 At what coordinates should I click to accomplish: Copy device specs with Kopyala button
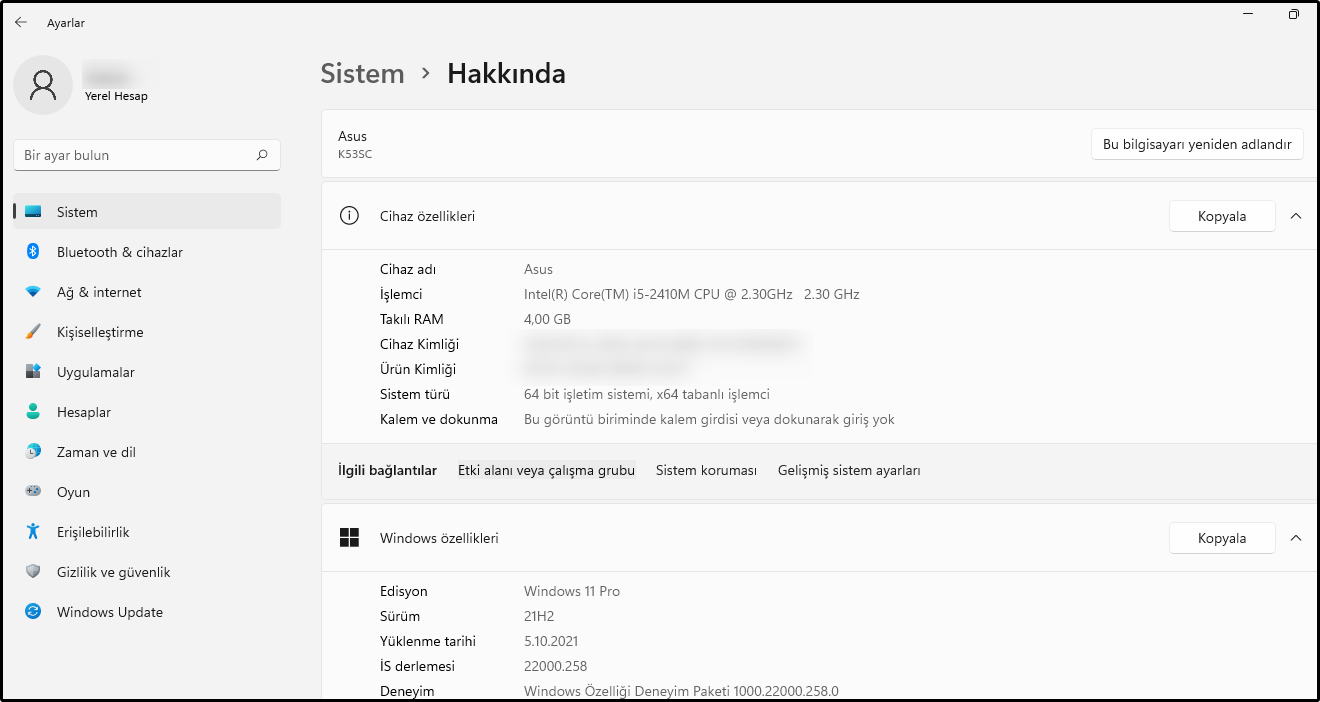pyautogui.click(x=1222, y=216)
